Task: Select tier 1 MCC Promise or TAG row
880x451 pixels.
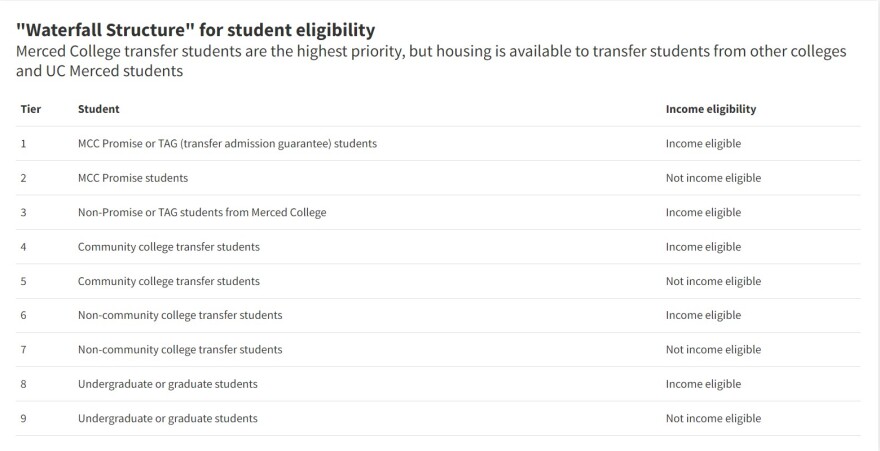Action: (x=438, y=144)
